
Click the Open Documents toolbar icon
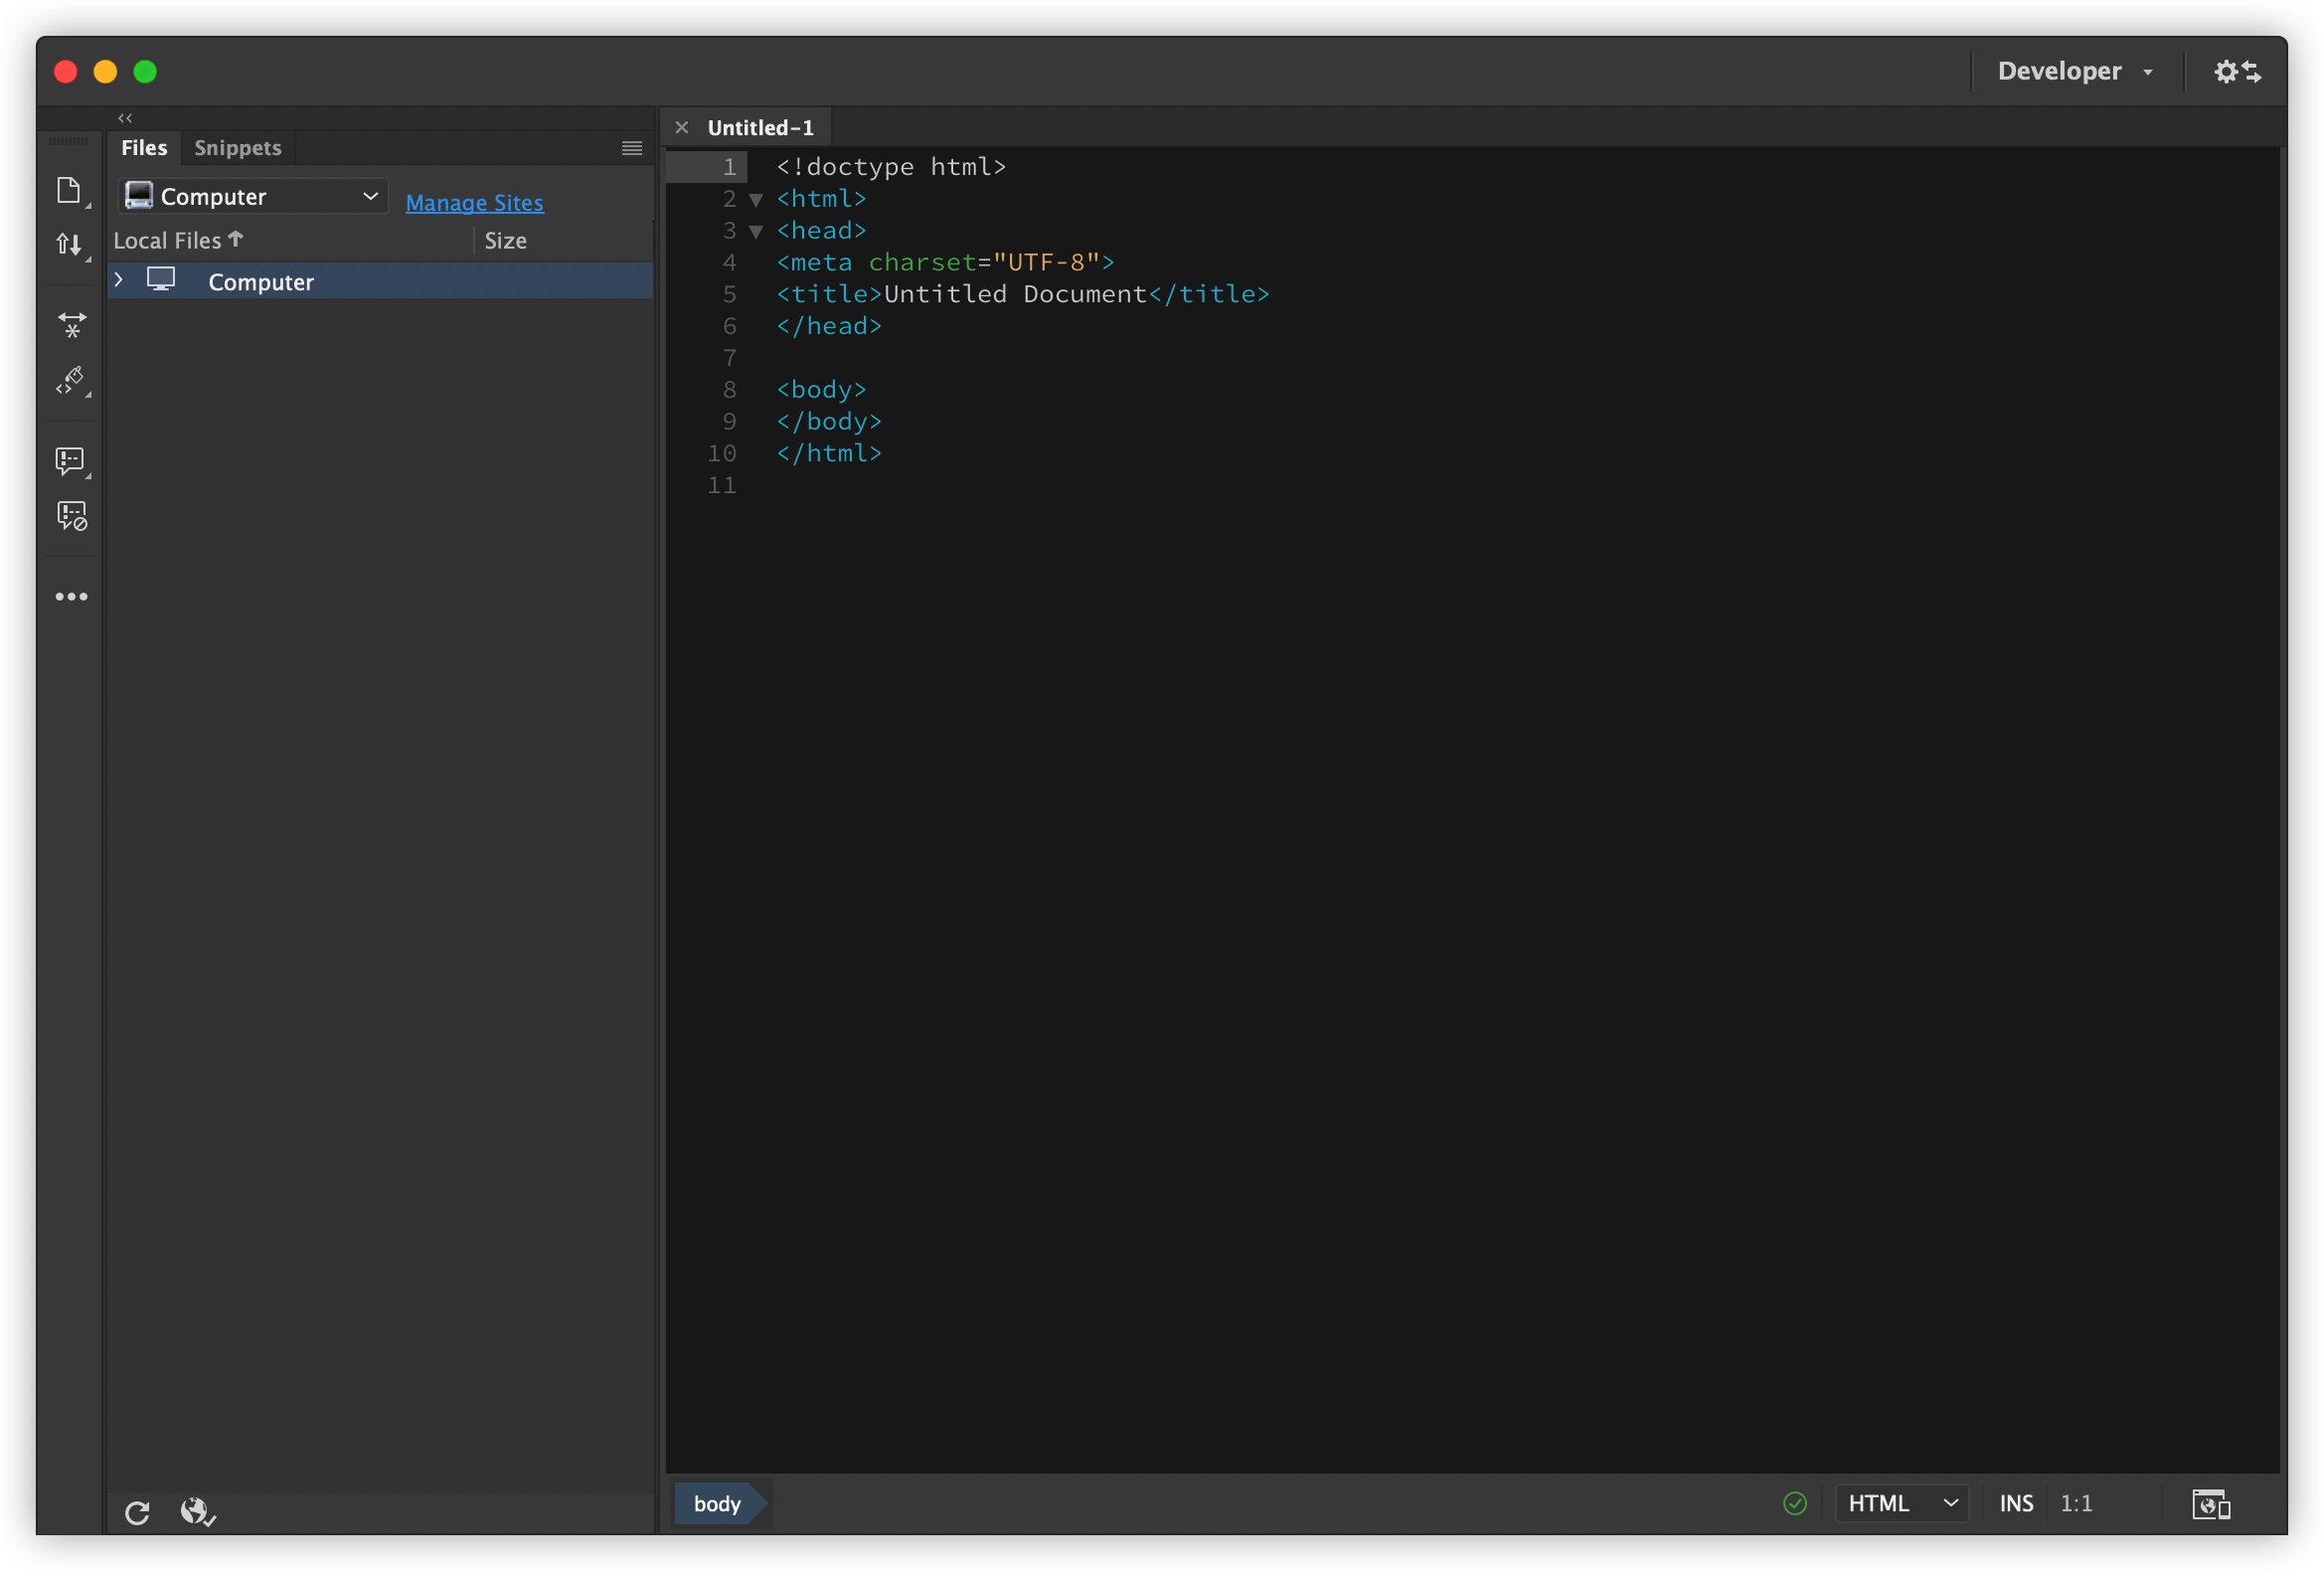69,190
